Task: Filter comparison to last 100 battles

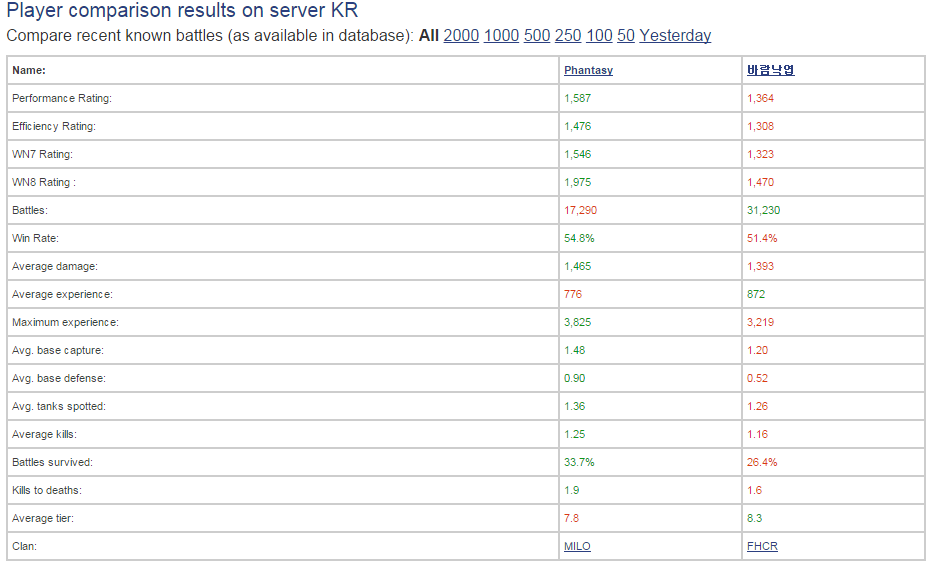Action: coord(599,36)
